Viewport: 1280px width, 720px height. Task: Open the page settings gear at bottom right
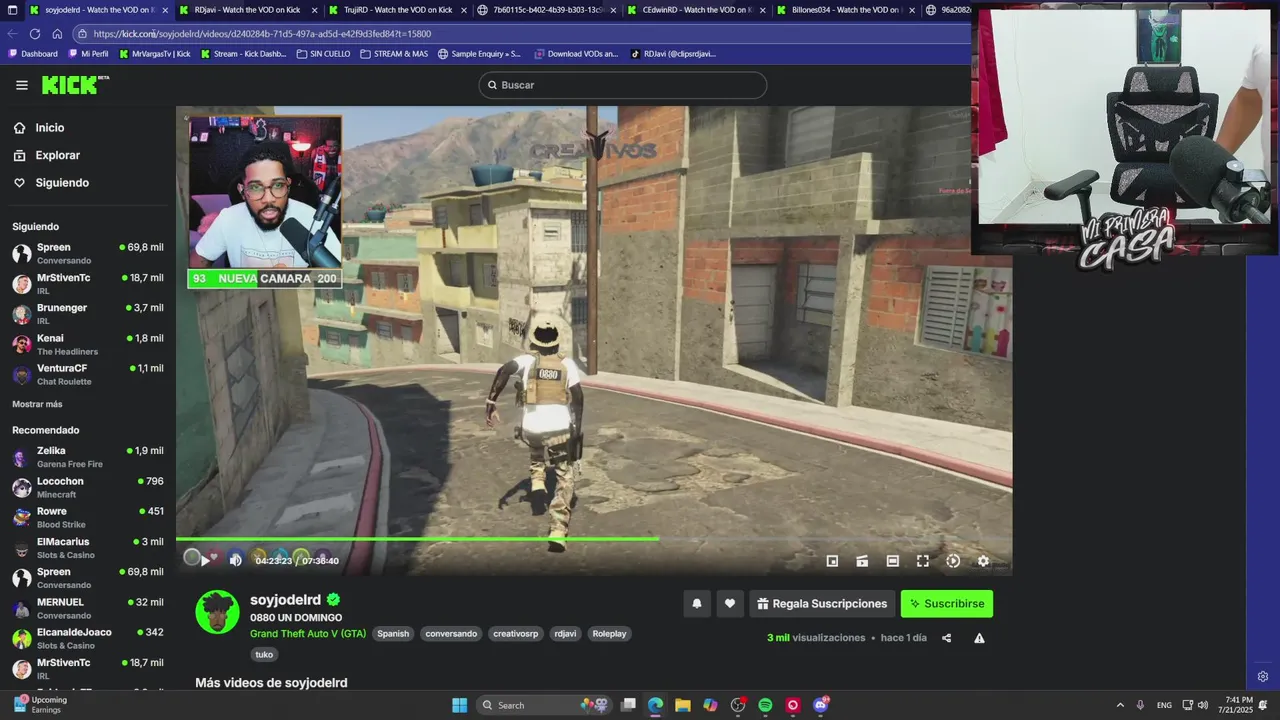[x=1263, y=677]
